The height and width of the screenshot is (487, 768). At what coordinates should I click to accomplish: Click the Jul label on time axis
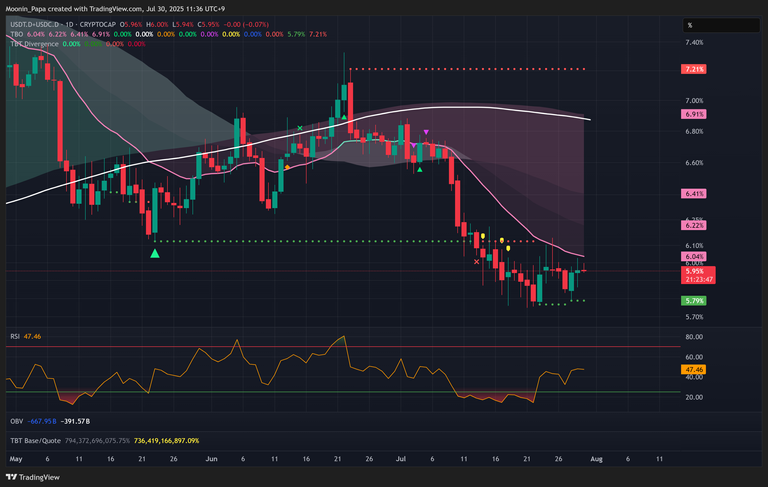401,459
